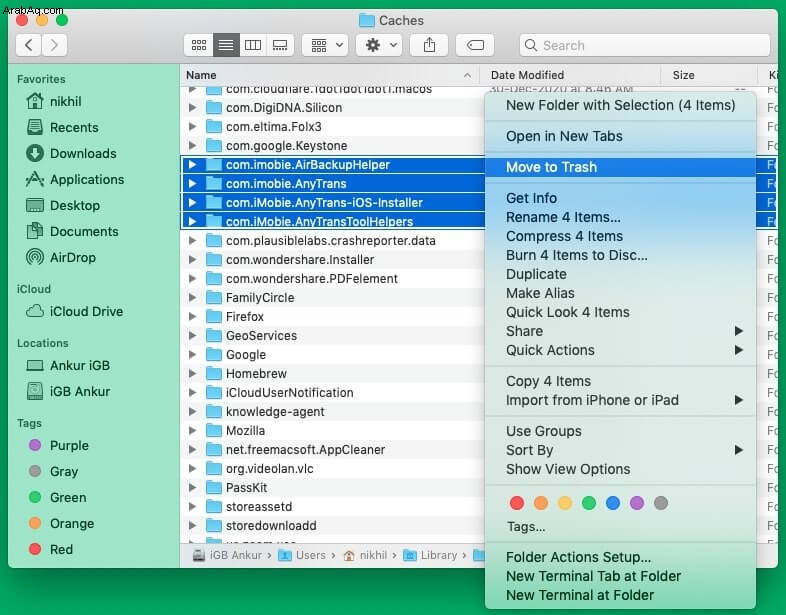Apply the green tag color swatch
Viewport: 786px width, 615px height.
[589, 503]
